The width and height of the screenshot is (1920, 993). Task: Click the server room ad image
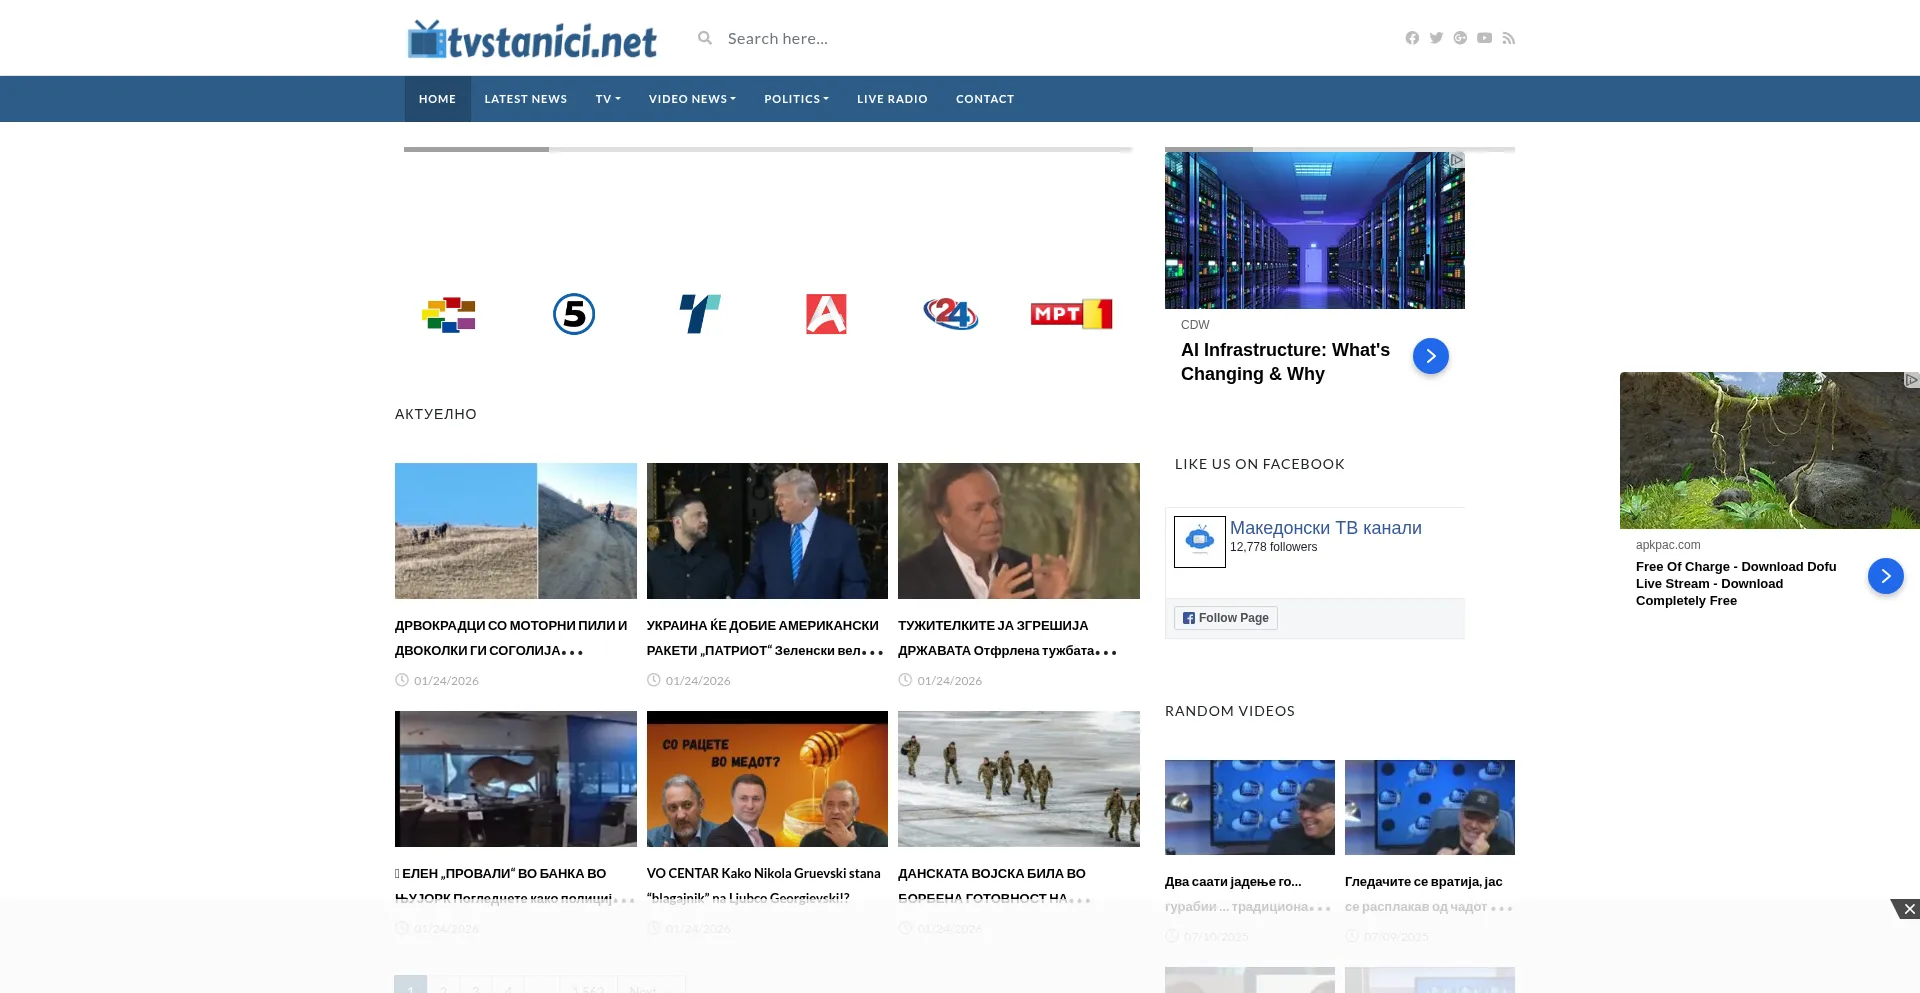[x=1315, y=231]
